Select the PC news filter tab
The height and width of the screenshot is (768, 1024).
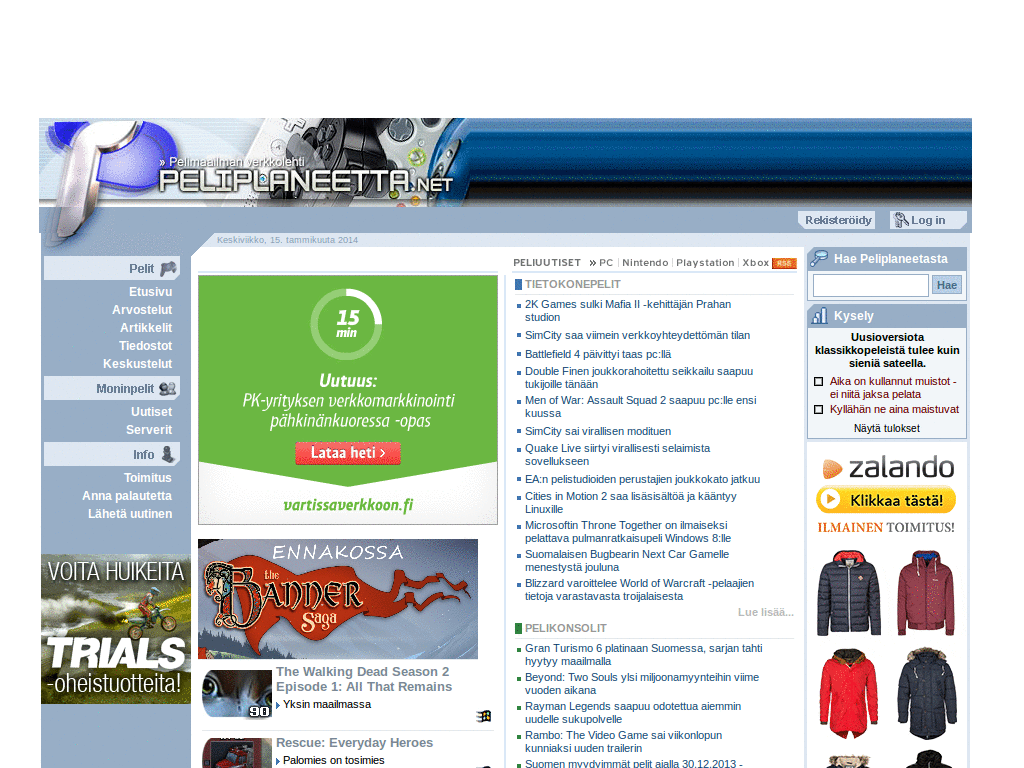(x=606, y=263)
